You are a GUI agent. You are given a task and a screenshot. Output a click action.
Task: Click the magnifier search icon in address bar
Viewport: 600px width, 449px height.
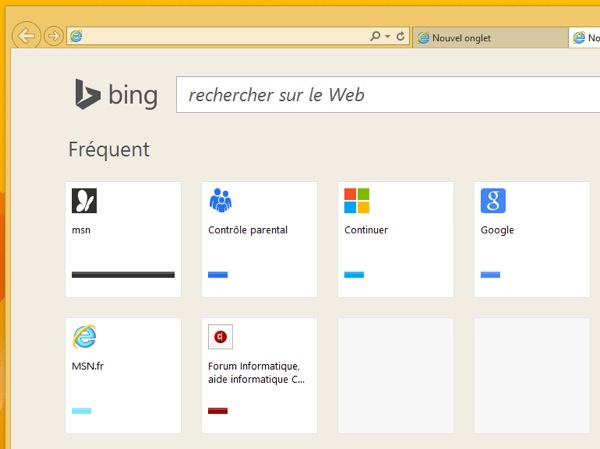[375, 36]
